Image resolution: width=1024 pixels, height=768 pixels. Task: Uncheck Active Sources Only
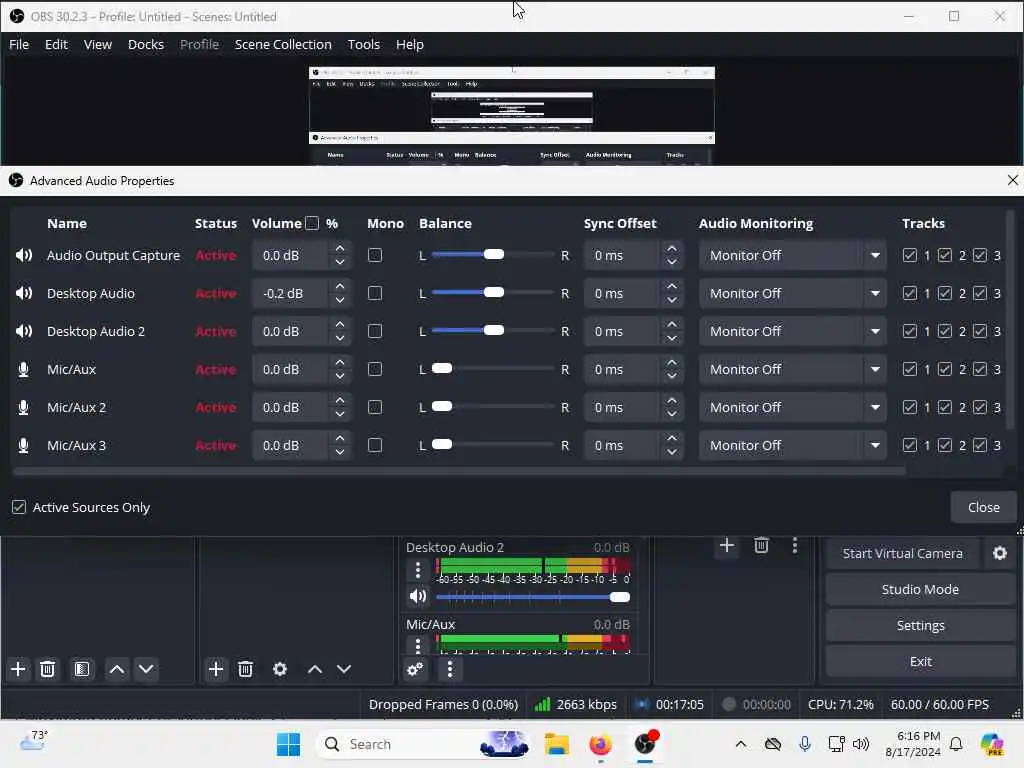(x=19, y=507)
